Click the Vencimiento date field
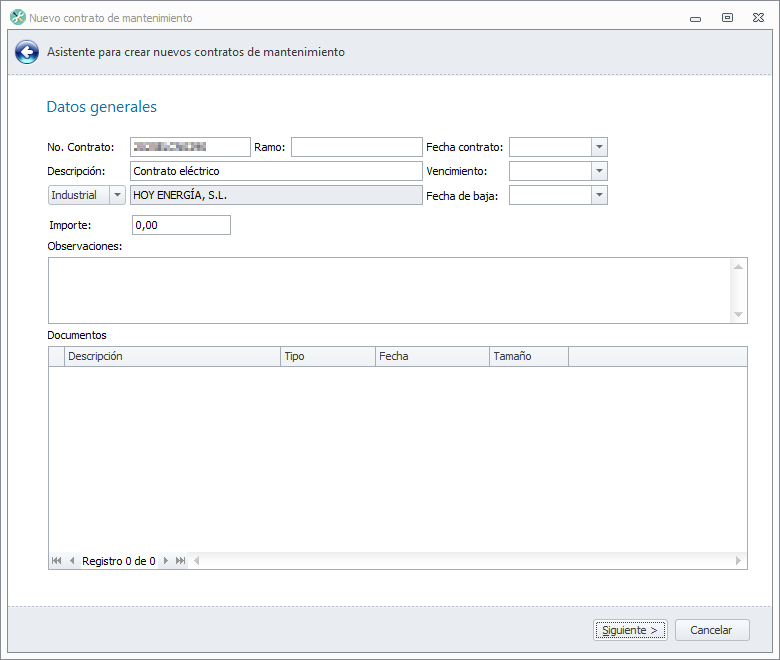780x660 pixels. point(550,171)
